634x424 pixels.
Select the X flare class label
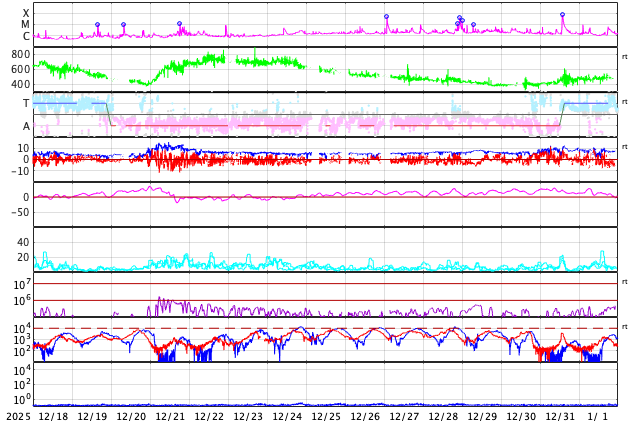(x=25, y=13)
